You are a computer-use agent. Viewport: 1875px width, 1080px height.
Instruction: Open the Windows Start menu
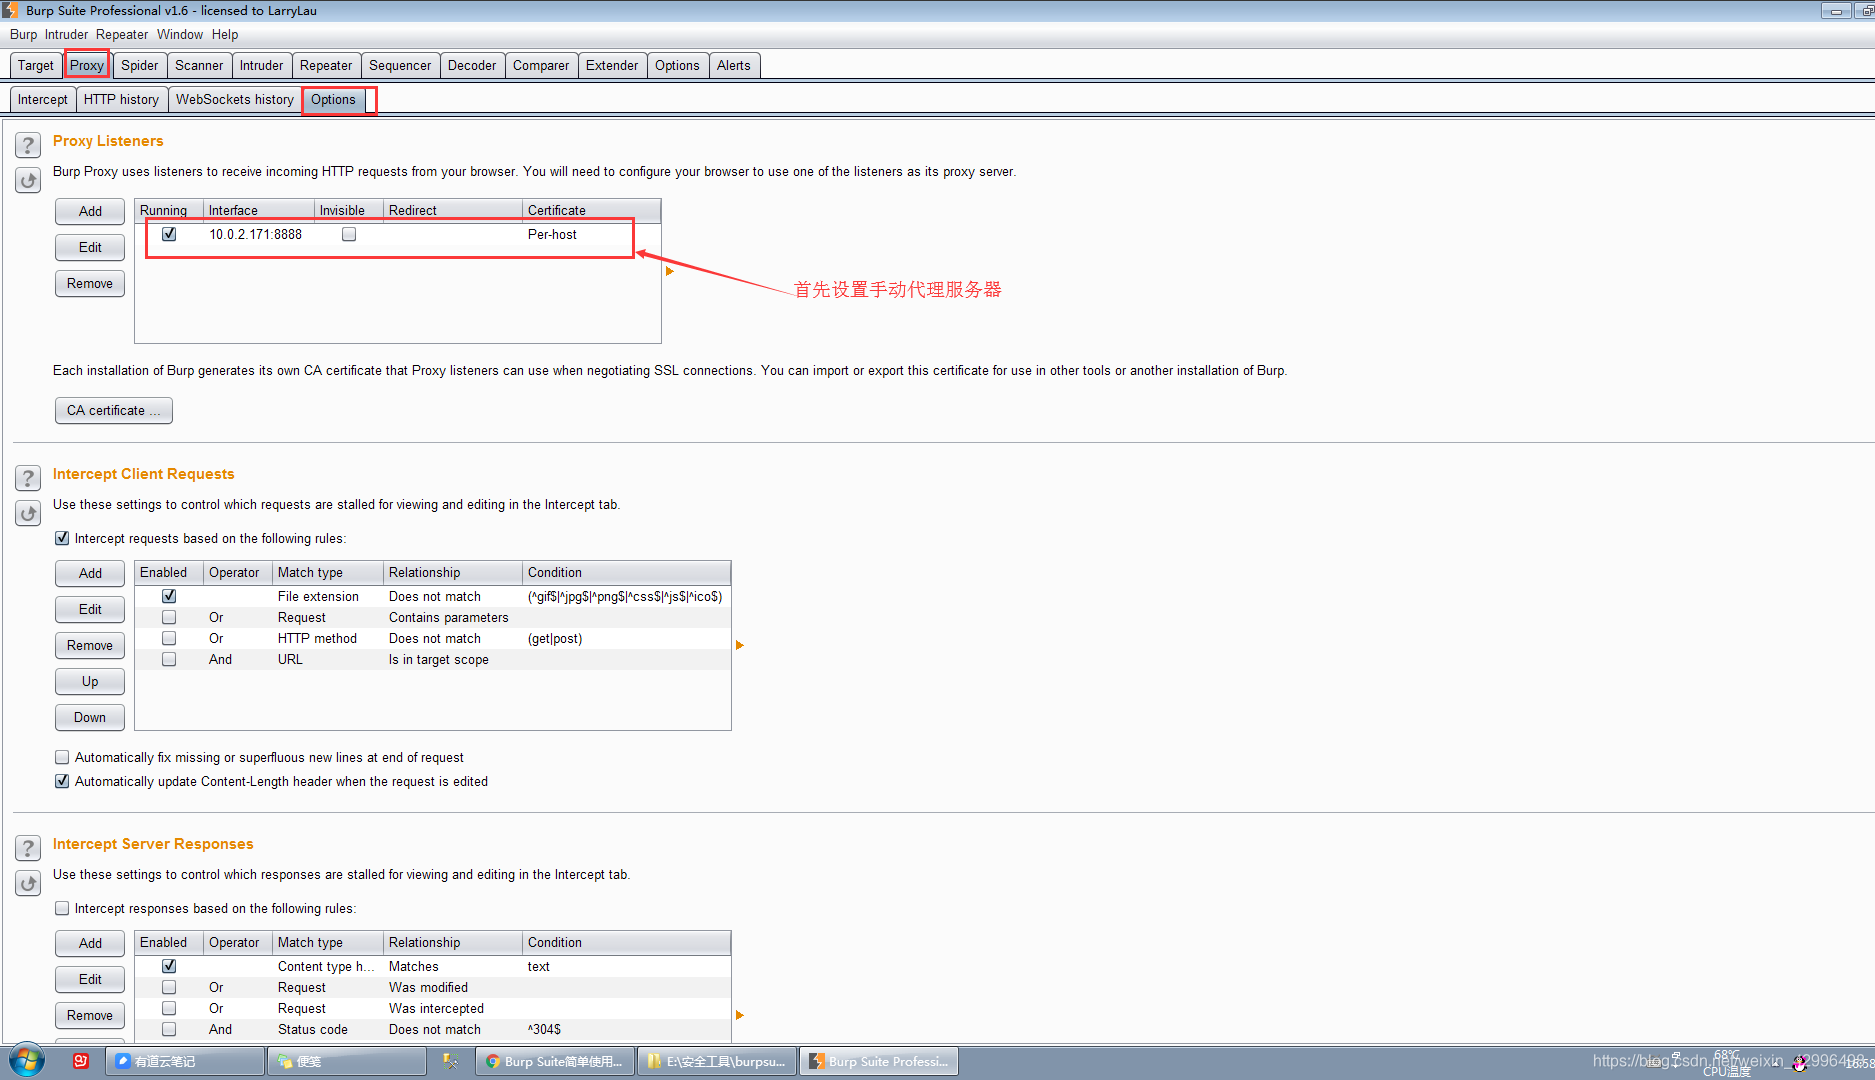coord(27,1061)
